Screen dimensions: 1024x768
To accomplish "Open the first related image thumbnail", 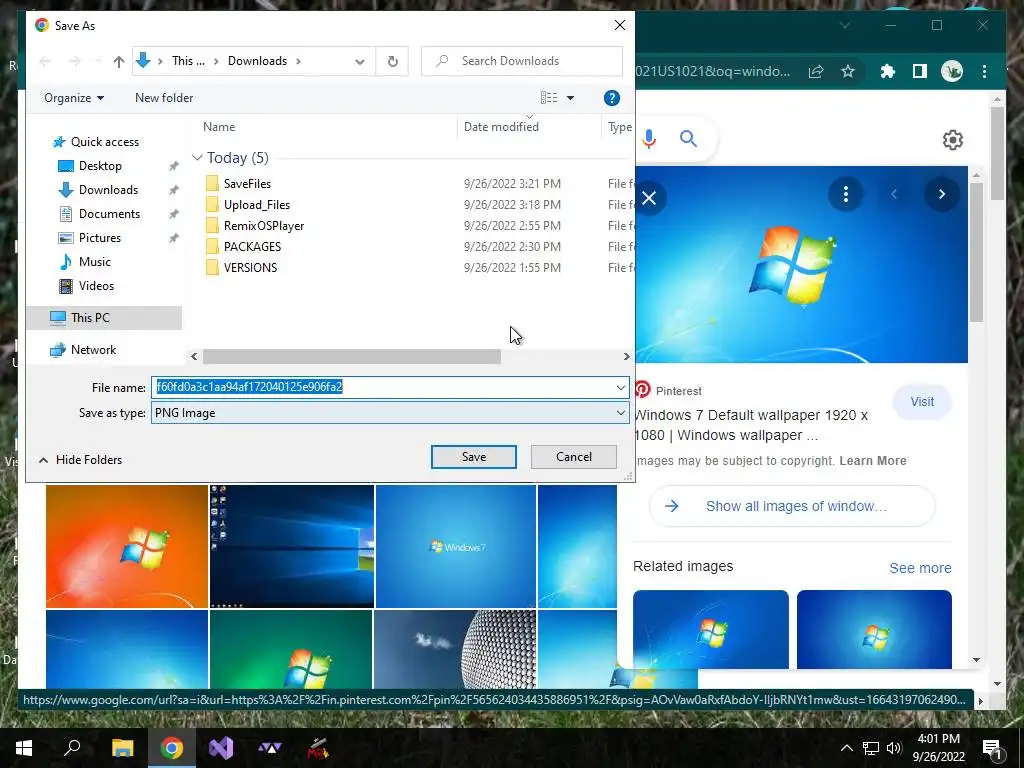I will click(x=711, y=630).
